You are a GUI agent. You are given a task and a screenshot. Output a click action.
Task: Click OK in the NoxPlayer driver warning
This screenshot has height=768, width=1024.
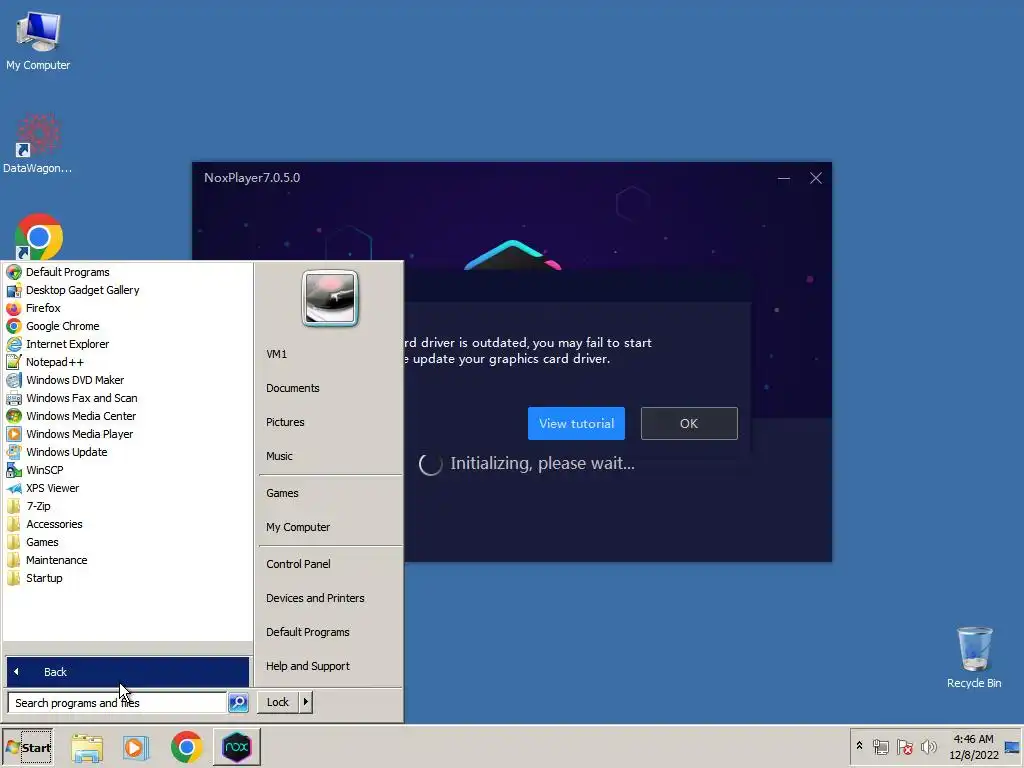[x=689, y=423]
